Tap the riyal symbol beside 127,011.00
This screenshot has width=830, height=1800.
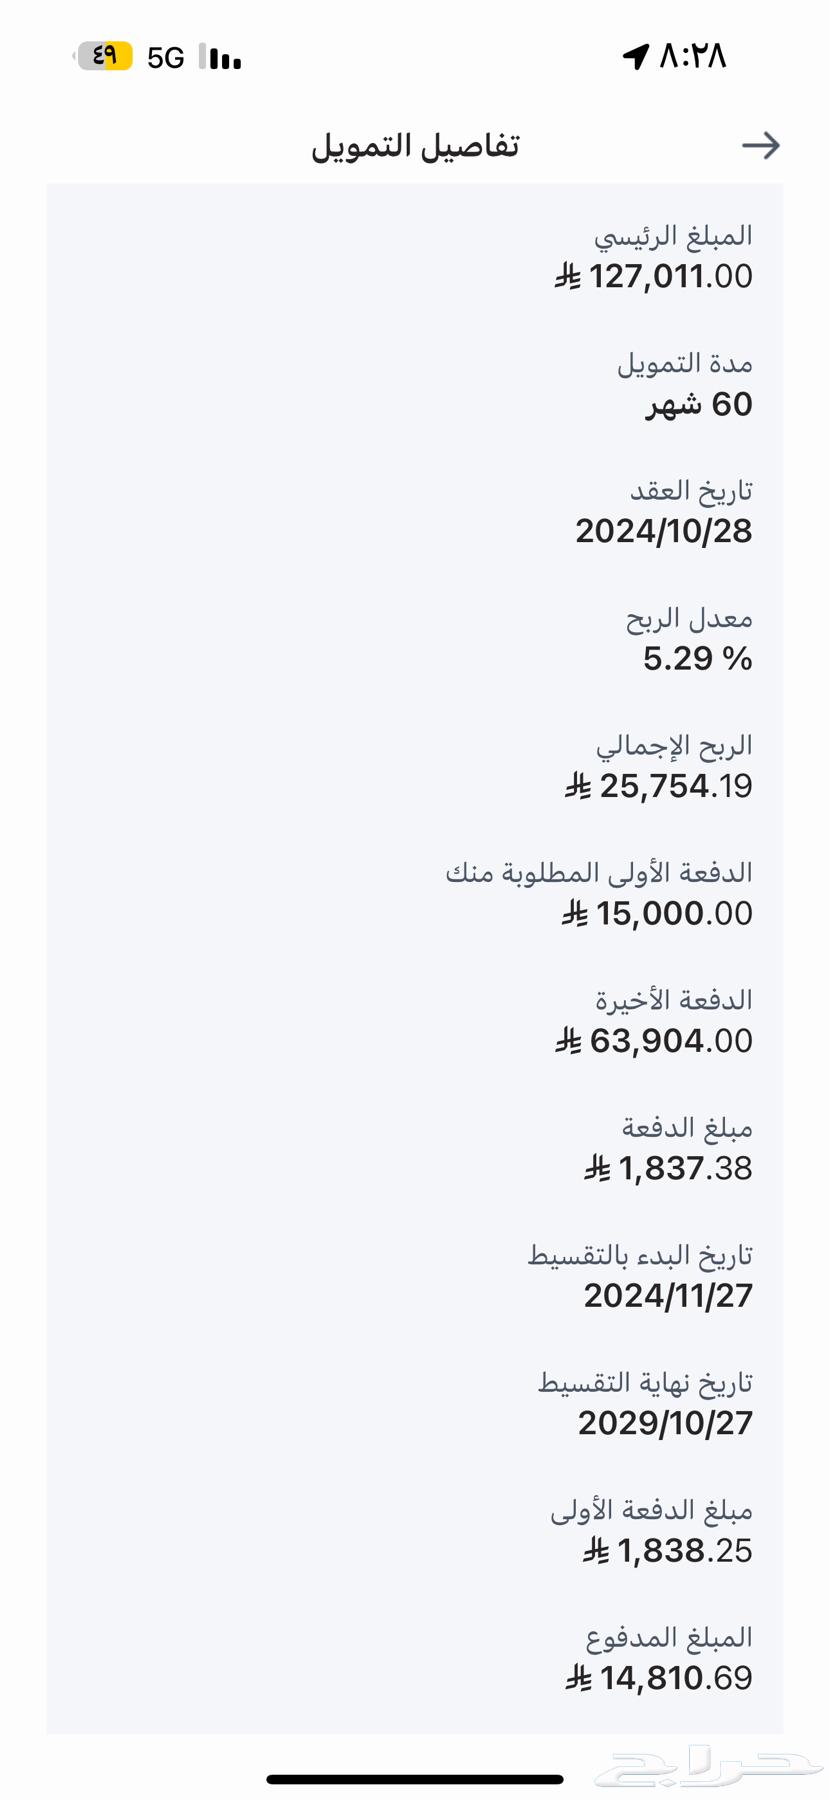pyautogui.click(x=568, y=276)
